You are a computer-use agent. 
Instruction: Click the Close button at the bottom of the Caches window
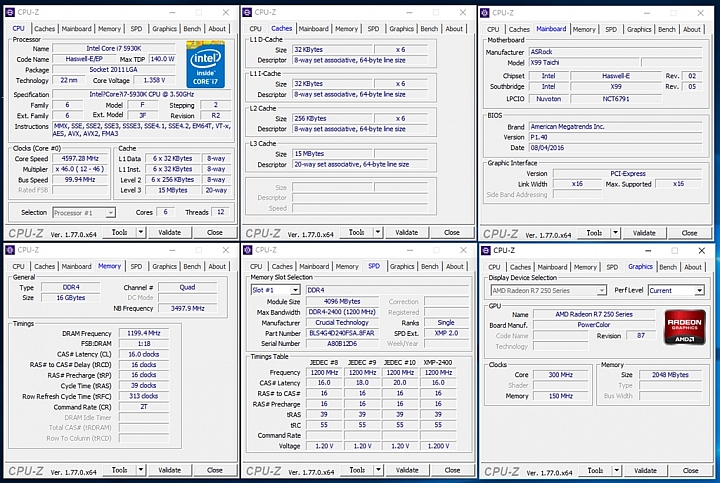coord(452,232)
